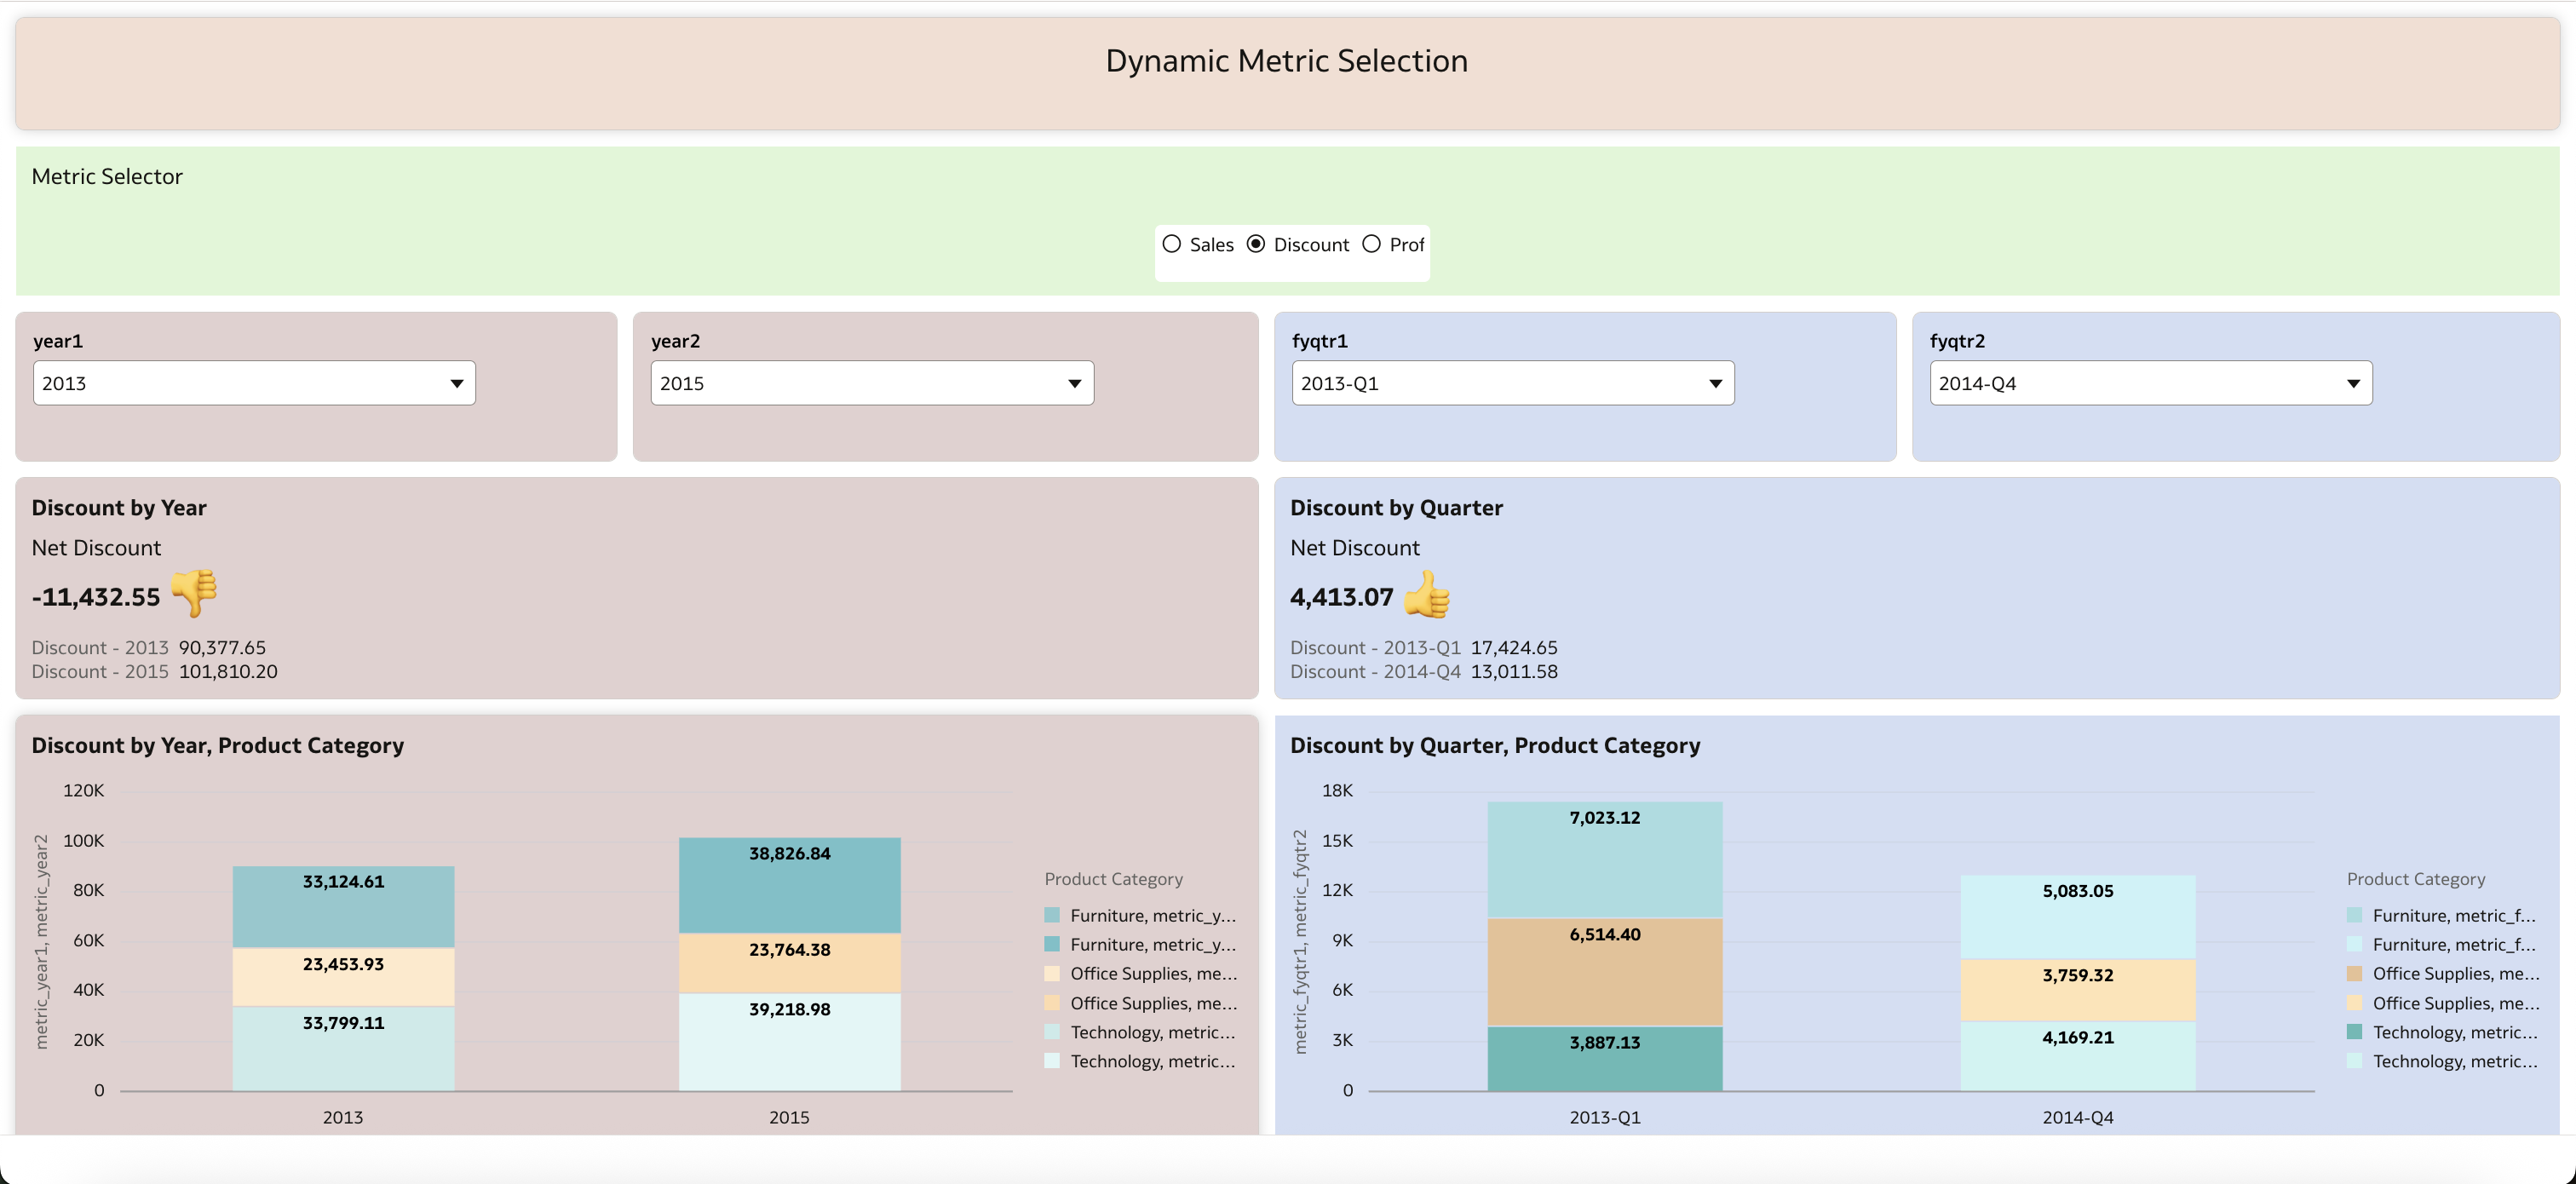This screenshot has height=1184, width=2576.
Task: Select the Prof radio button
Action: 1371,243
